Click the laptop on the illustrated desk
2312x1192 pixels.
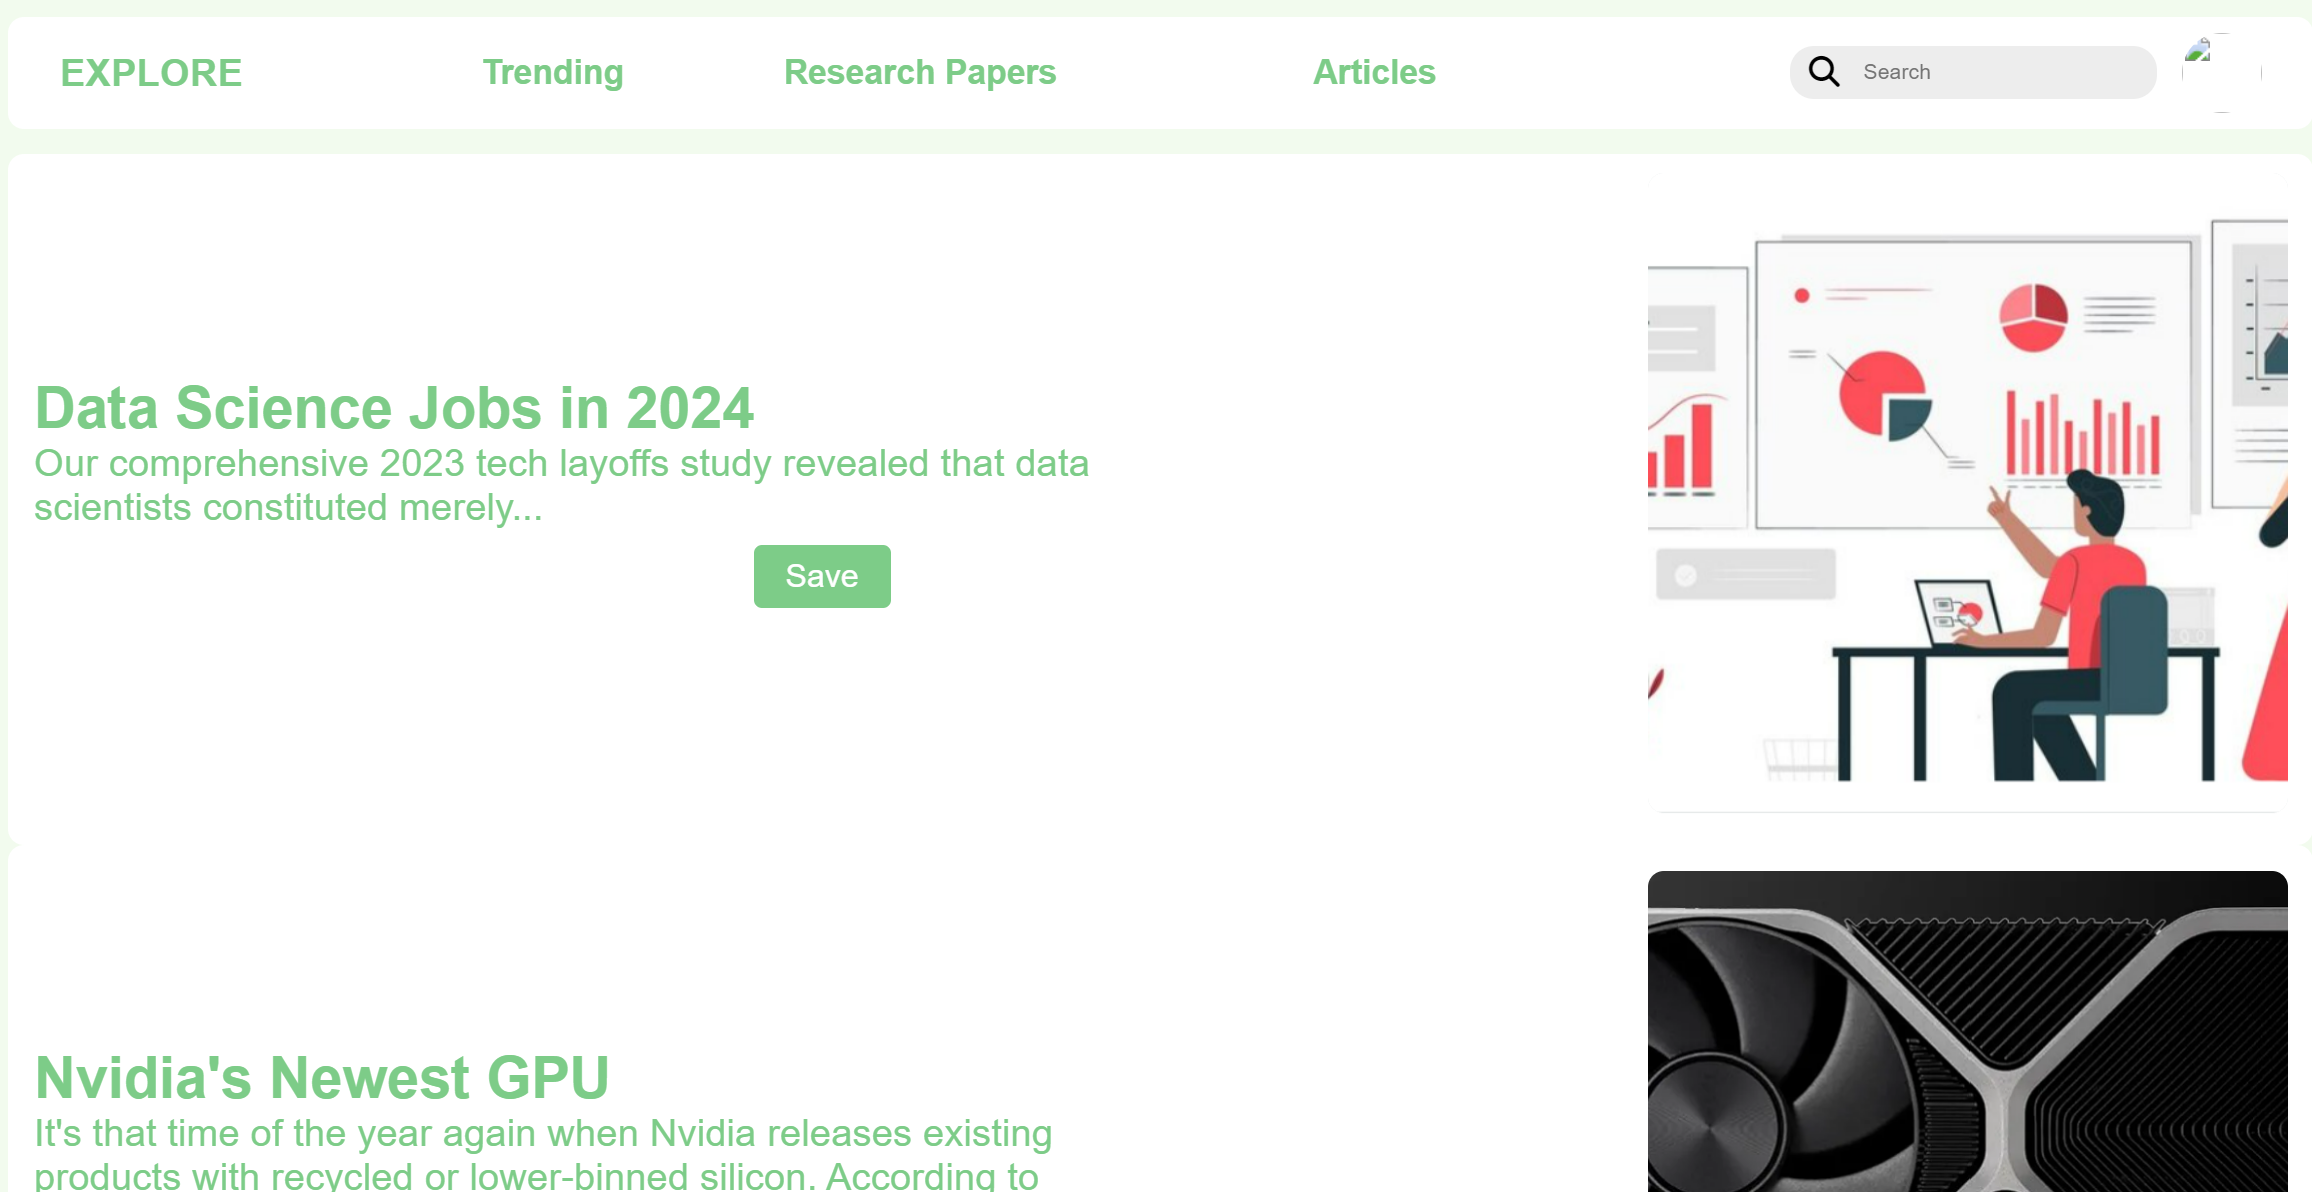(1956, 614)
